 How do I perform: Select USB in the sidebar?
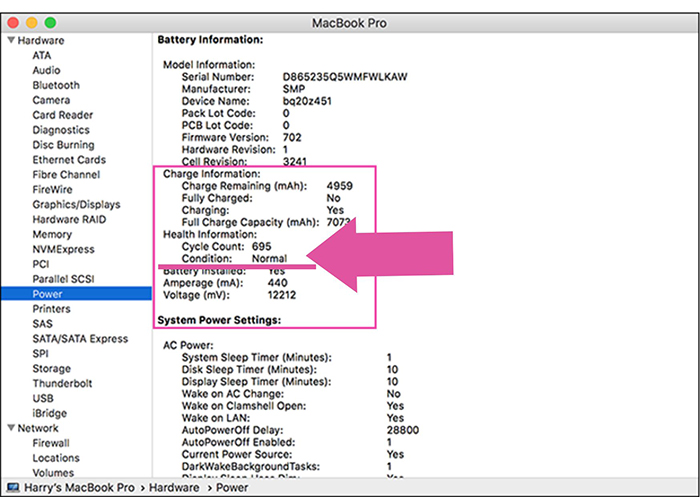(43, 398)
